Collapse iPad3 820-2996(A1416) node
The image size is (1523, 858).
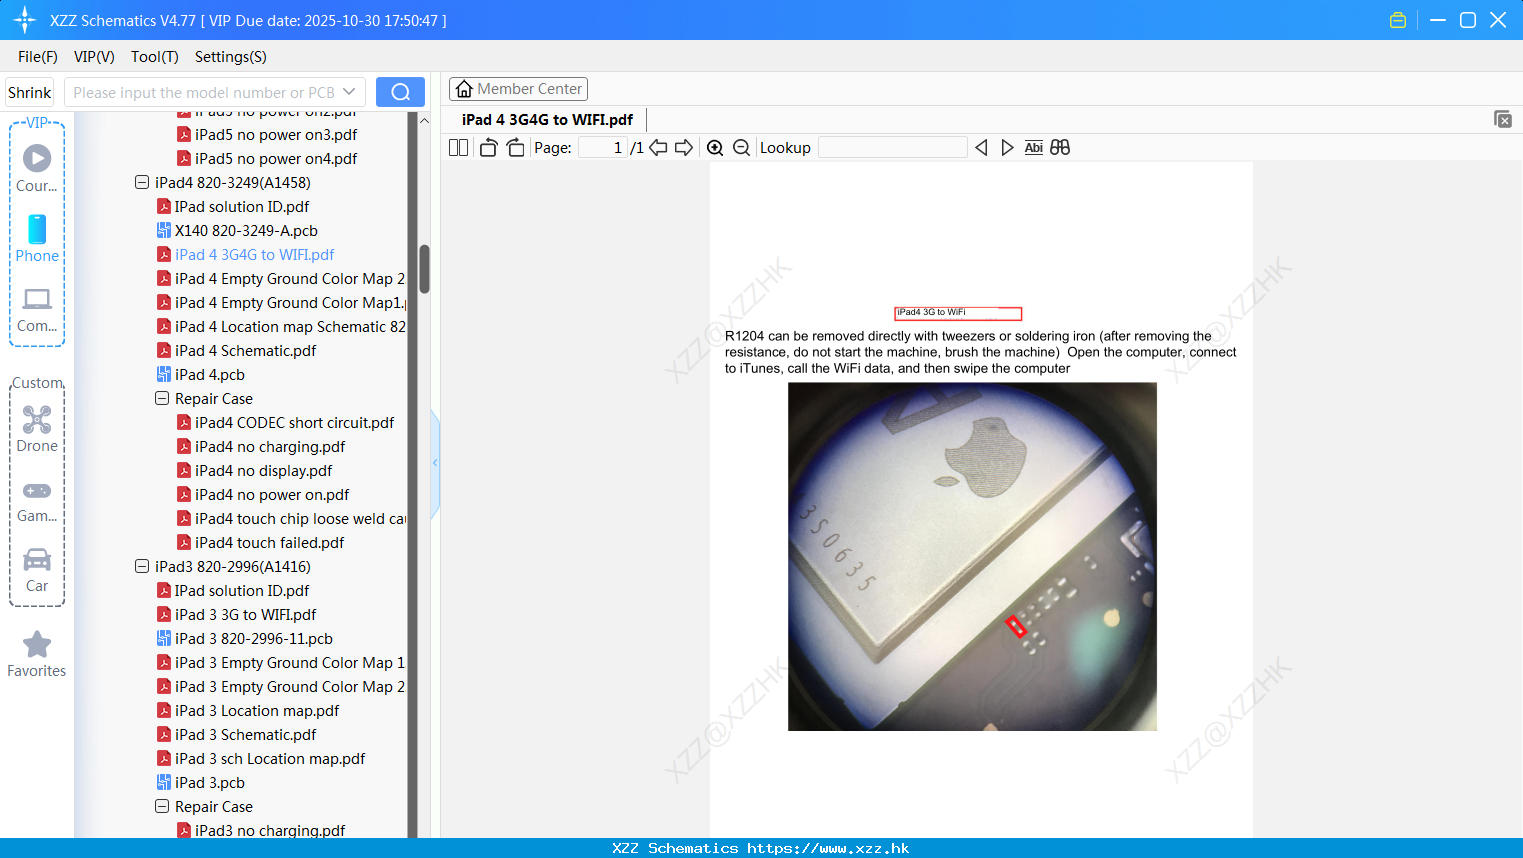click(x=142, y=567)
